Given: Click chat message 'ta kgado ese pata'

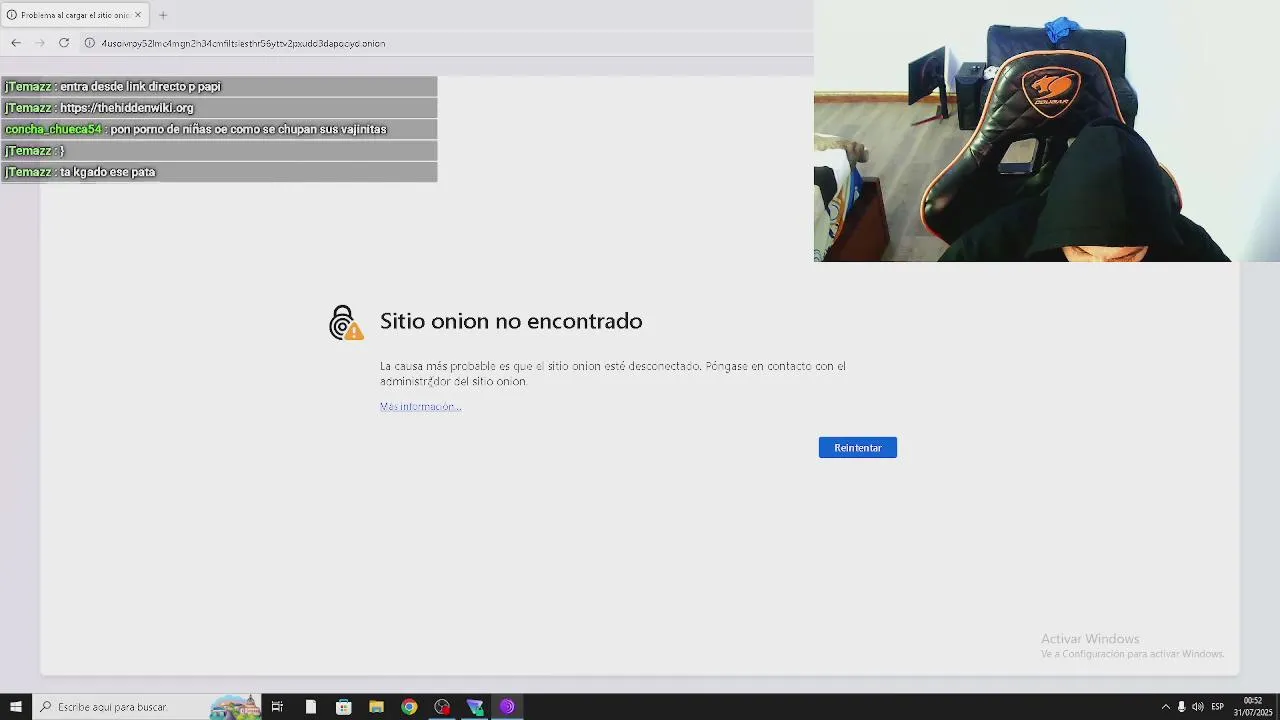Looking at the screenshot, I should [x=108, y=172].
